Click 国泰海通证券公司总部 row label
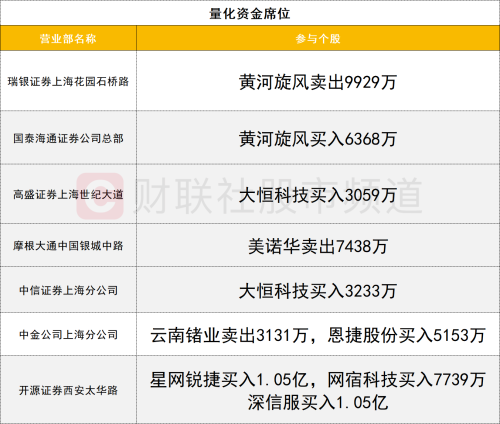 click(68, 138)
